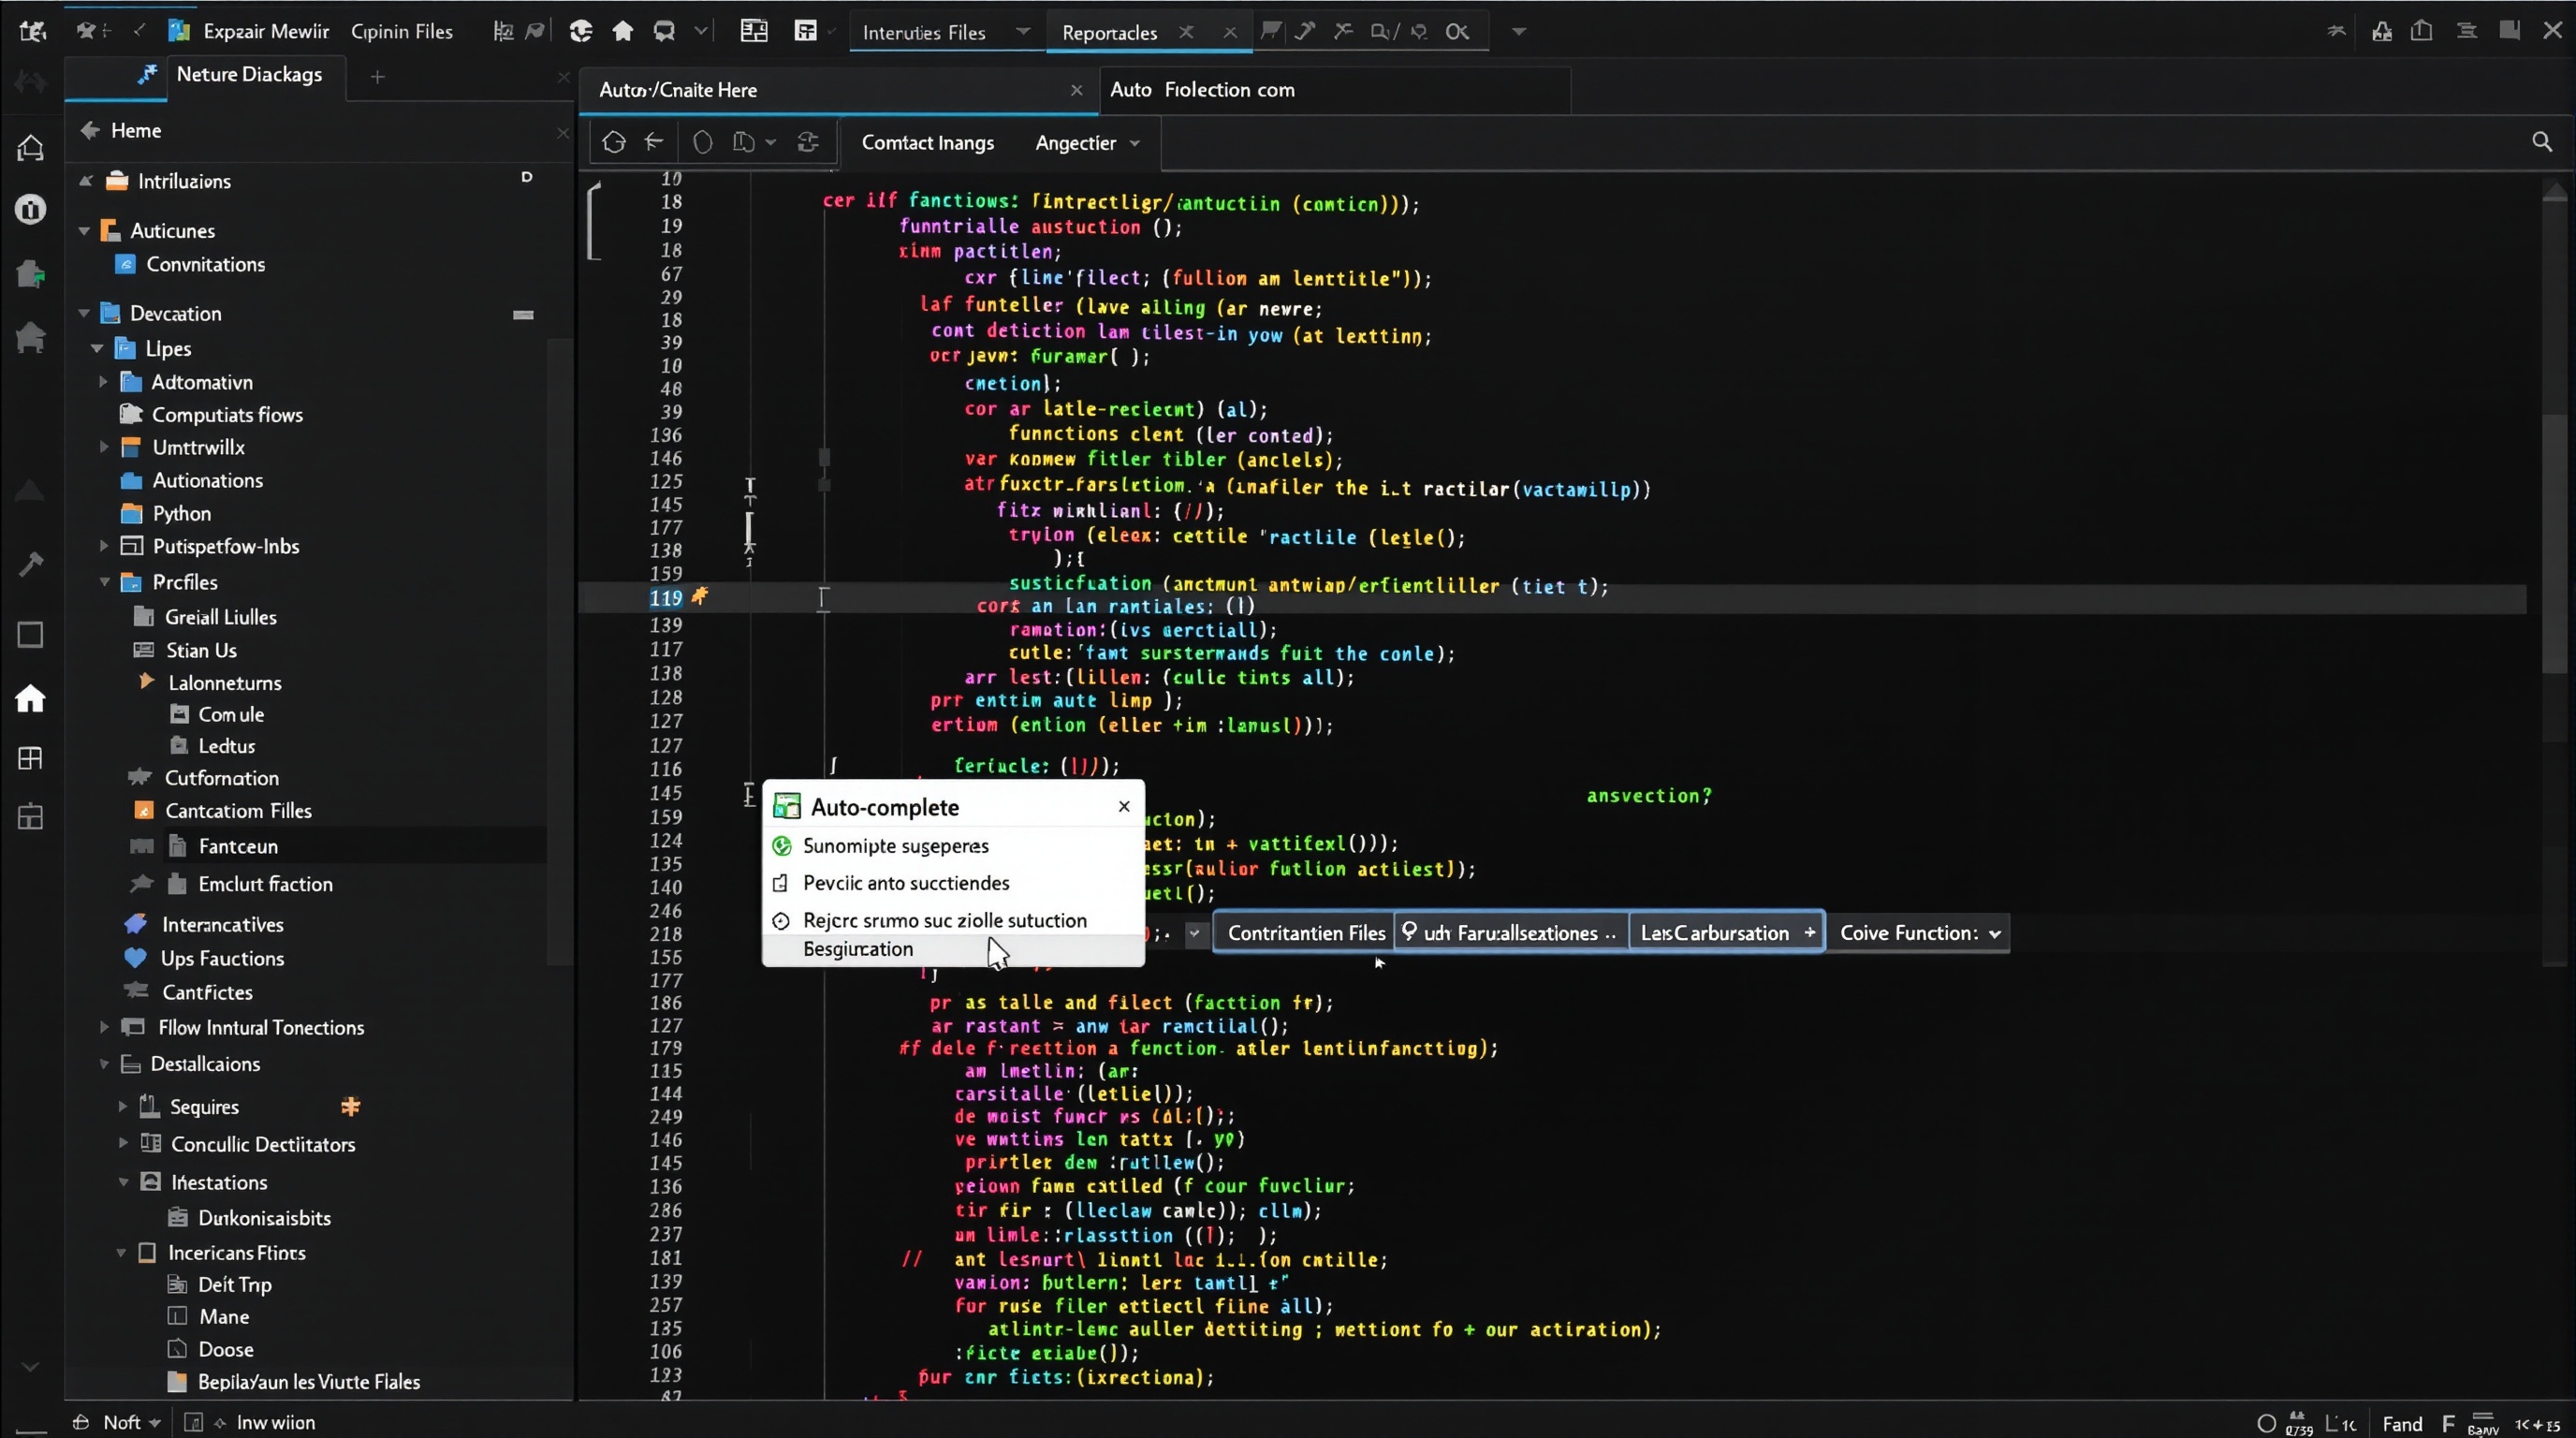Click the udh Farualiseationes button

pos(1510,933)
